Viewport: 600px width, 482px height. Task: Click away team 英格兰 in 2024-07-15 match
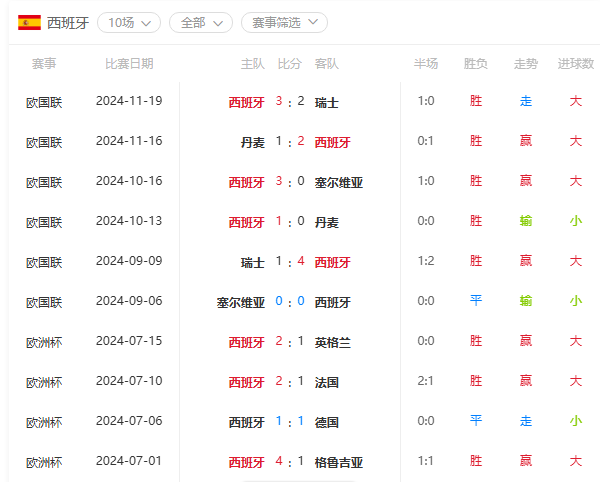333,343
